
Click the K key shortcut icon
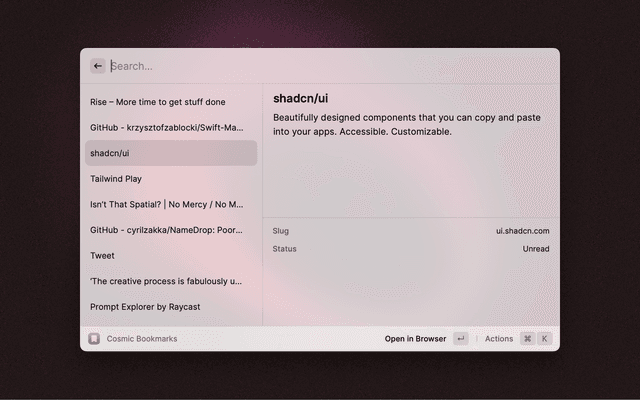tap(545, 339)
